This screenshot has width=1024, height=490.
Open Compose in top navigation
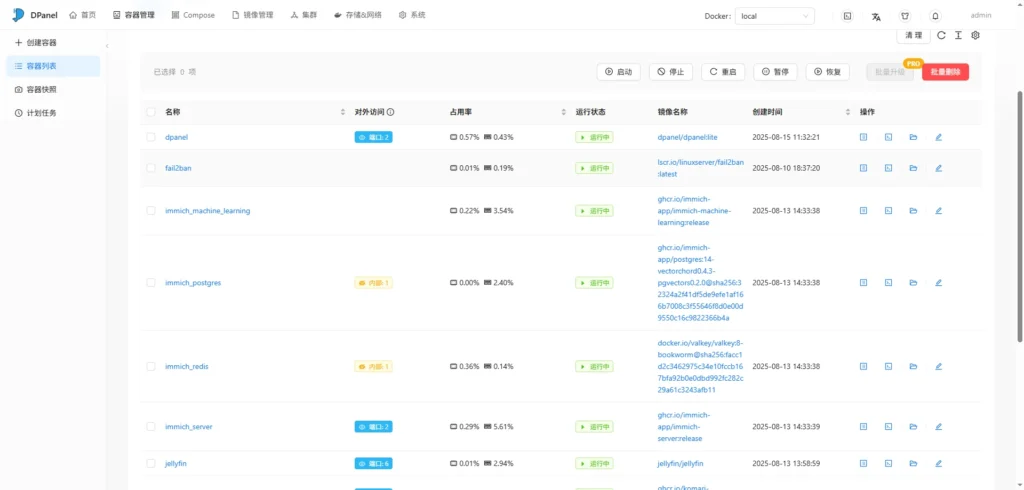(193, 15)
